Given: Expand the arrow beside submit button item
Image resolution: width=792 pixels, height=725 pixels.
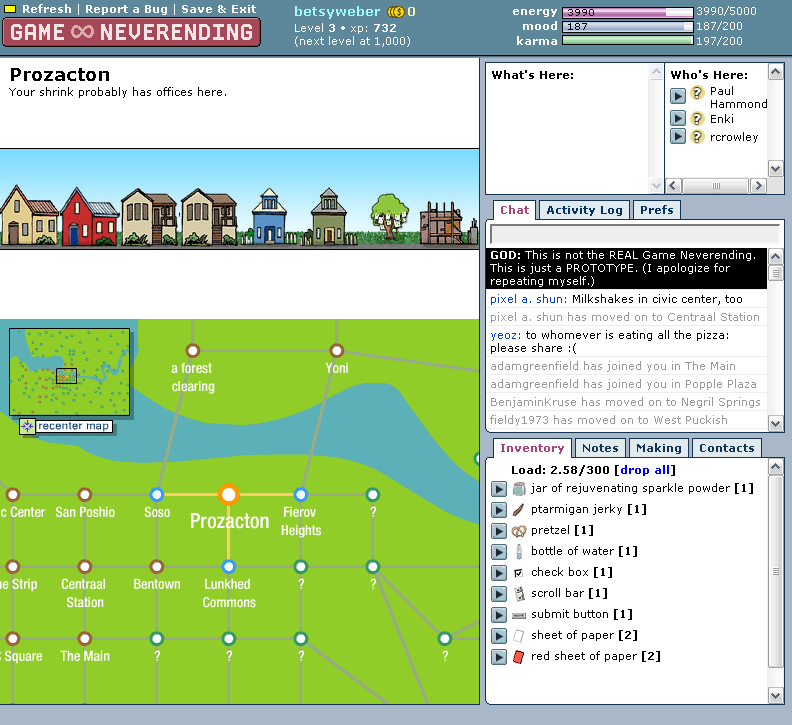Looking at the screenshot, I should pos(499,615).
